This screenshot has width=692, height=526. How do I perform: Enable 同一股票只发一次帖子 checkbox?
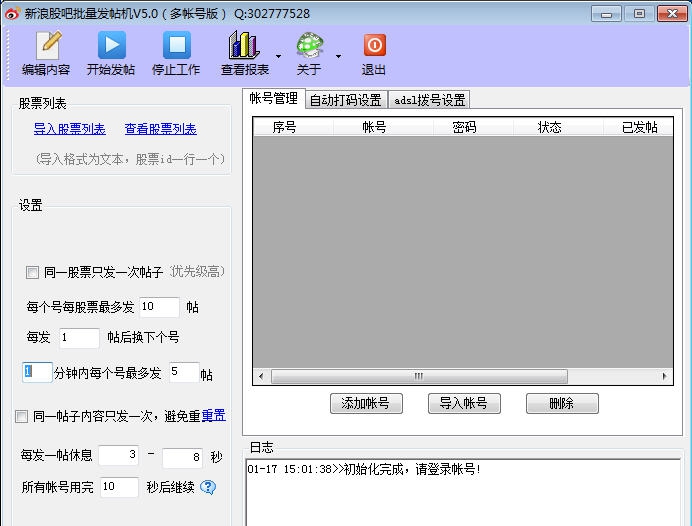33,273
